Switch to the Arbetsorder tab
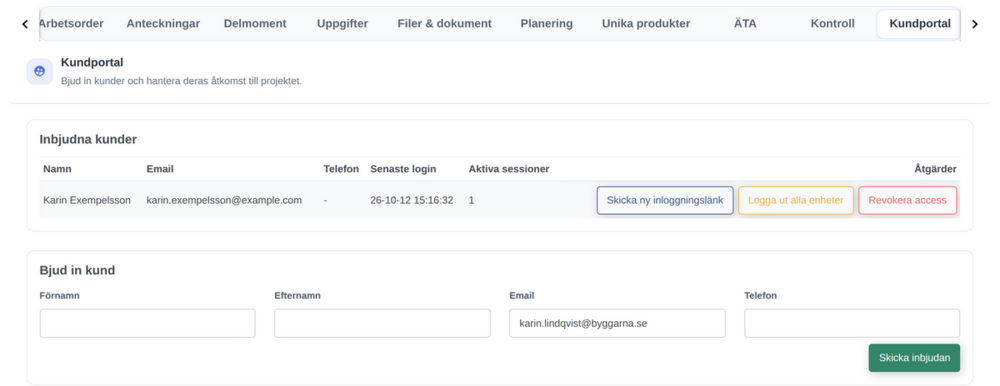The width and height of the screenshot is (1000, 386). point(71,24)
